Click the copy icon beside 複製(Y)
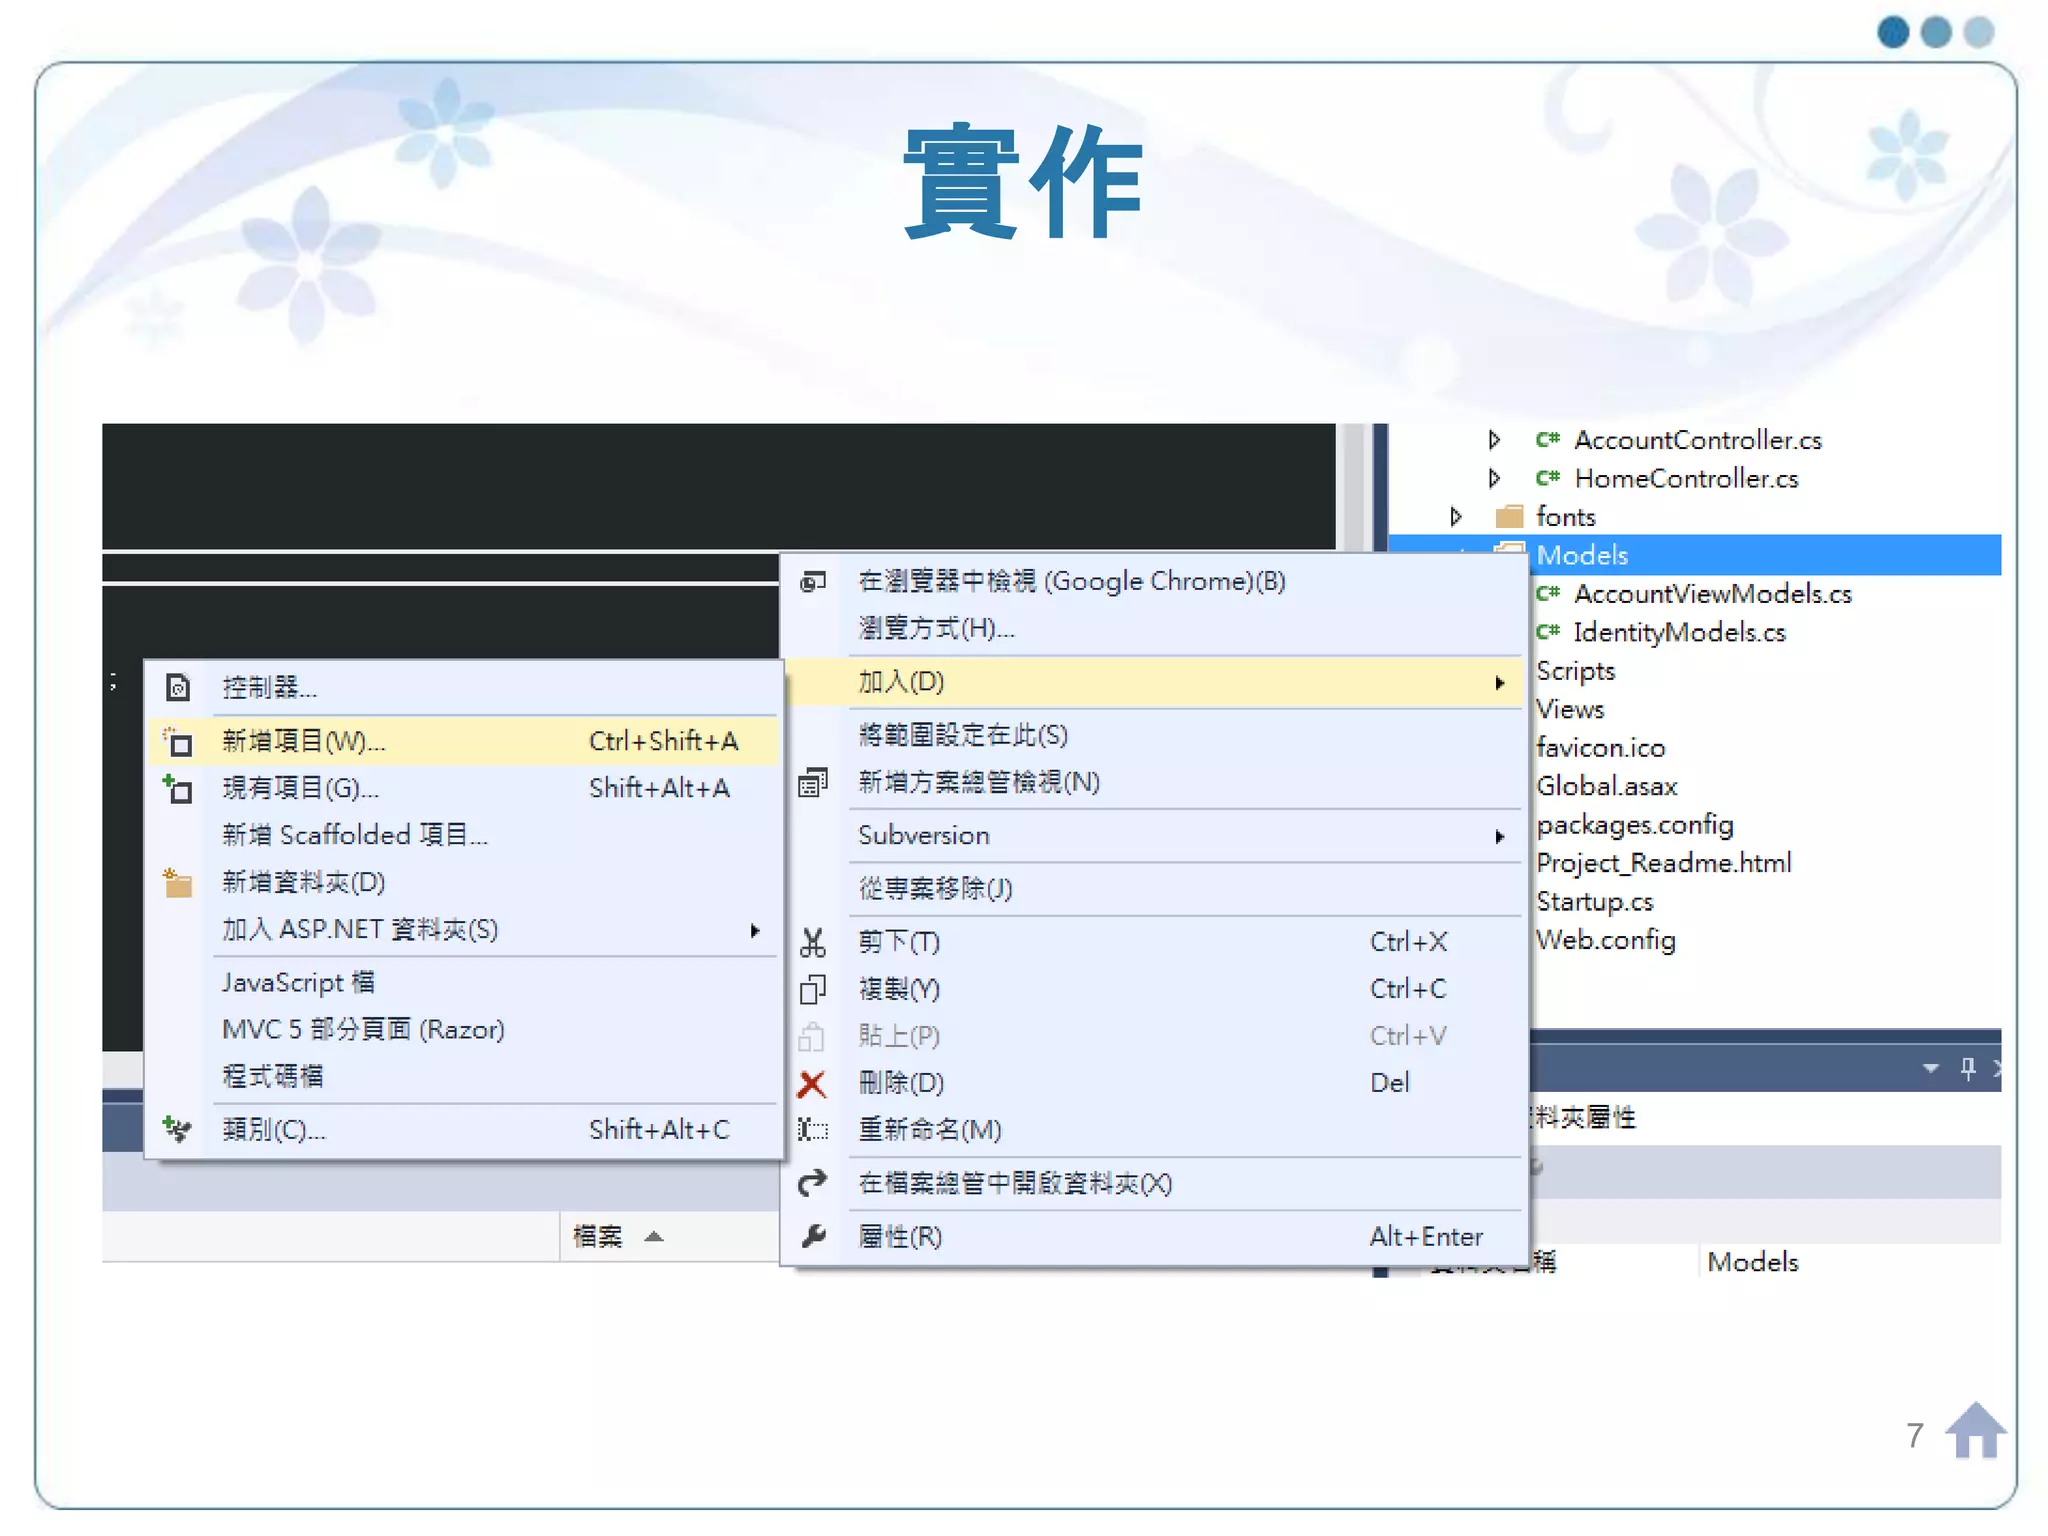 click(x=813, y=989)
